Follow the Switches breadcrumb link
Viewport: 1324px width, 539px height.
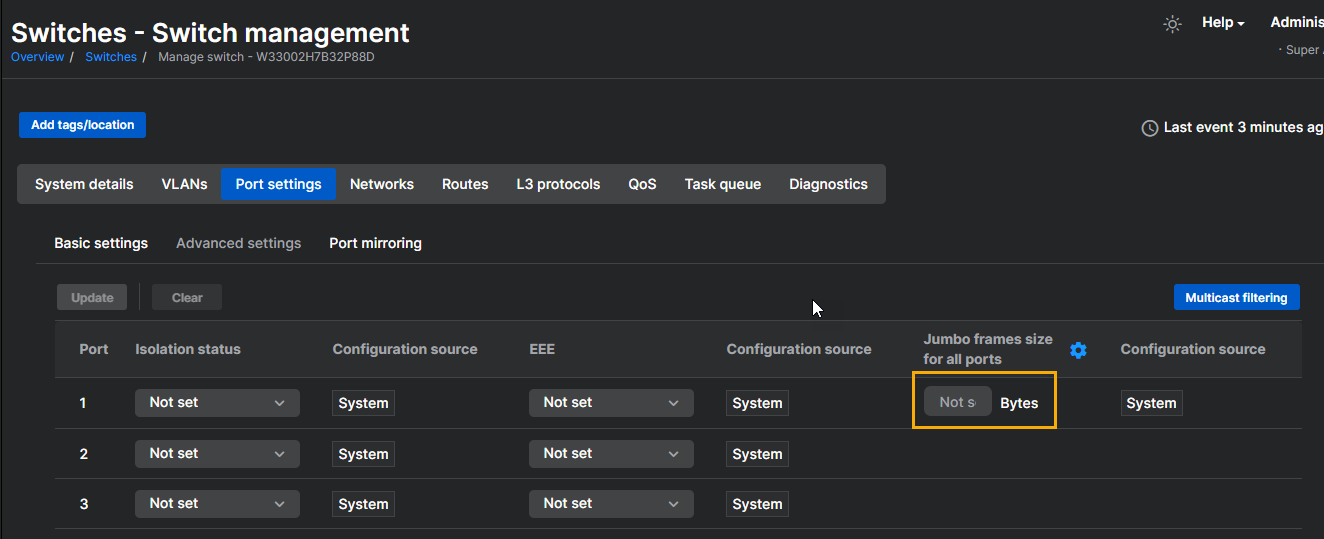[111, 57]
